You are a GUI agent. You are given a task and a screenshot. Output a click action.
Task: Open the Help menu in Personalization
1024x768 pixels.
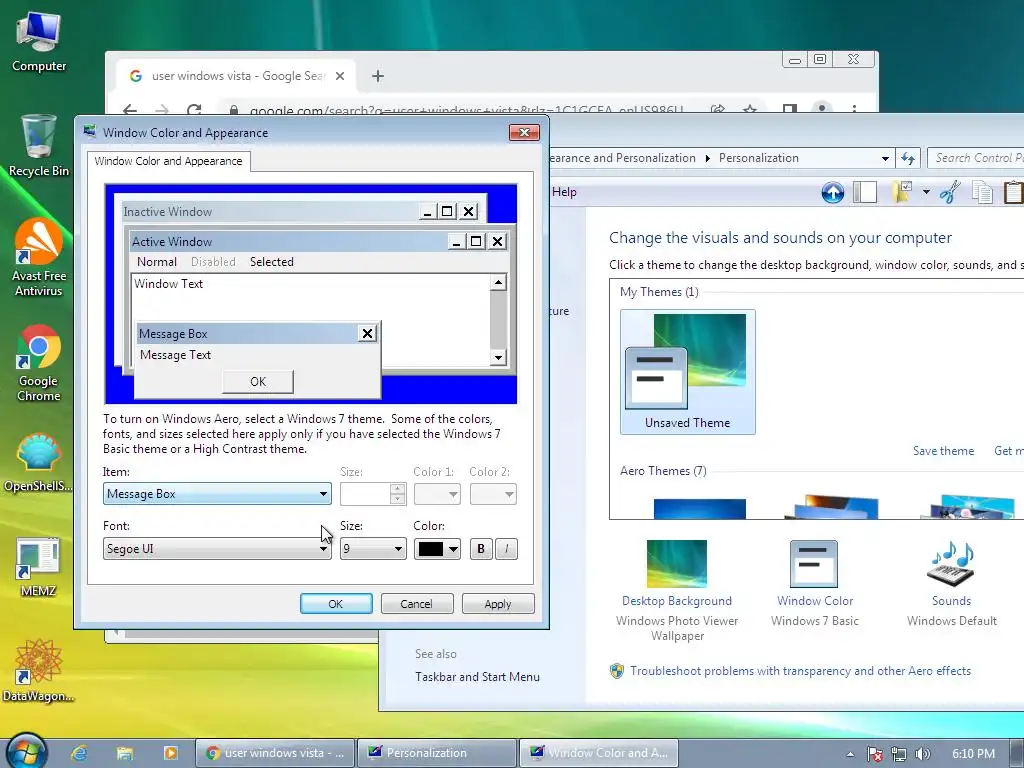pyautogui.click(x=564, y=192)
